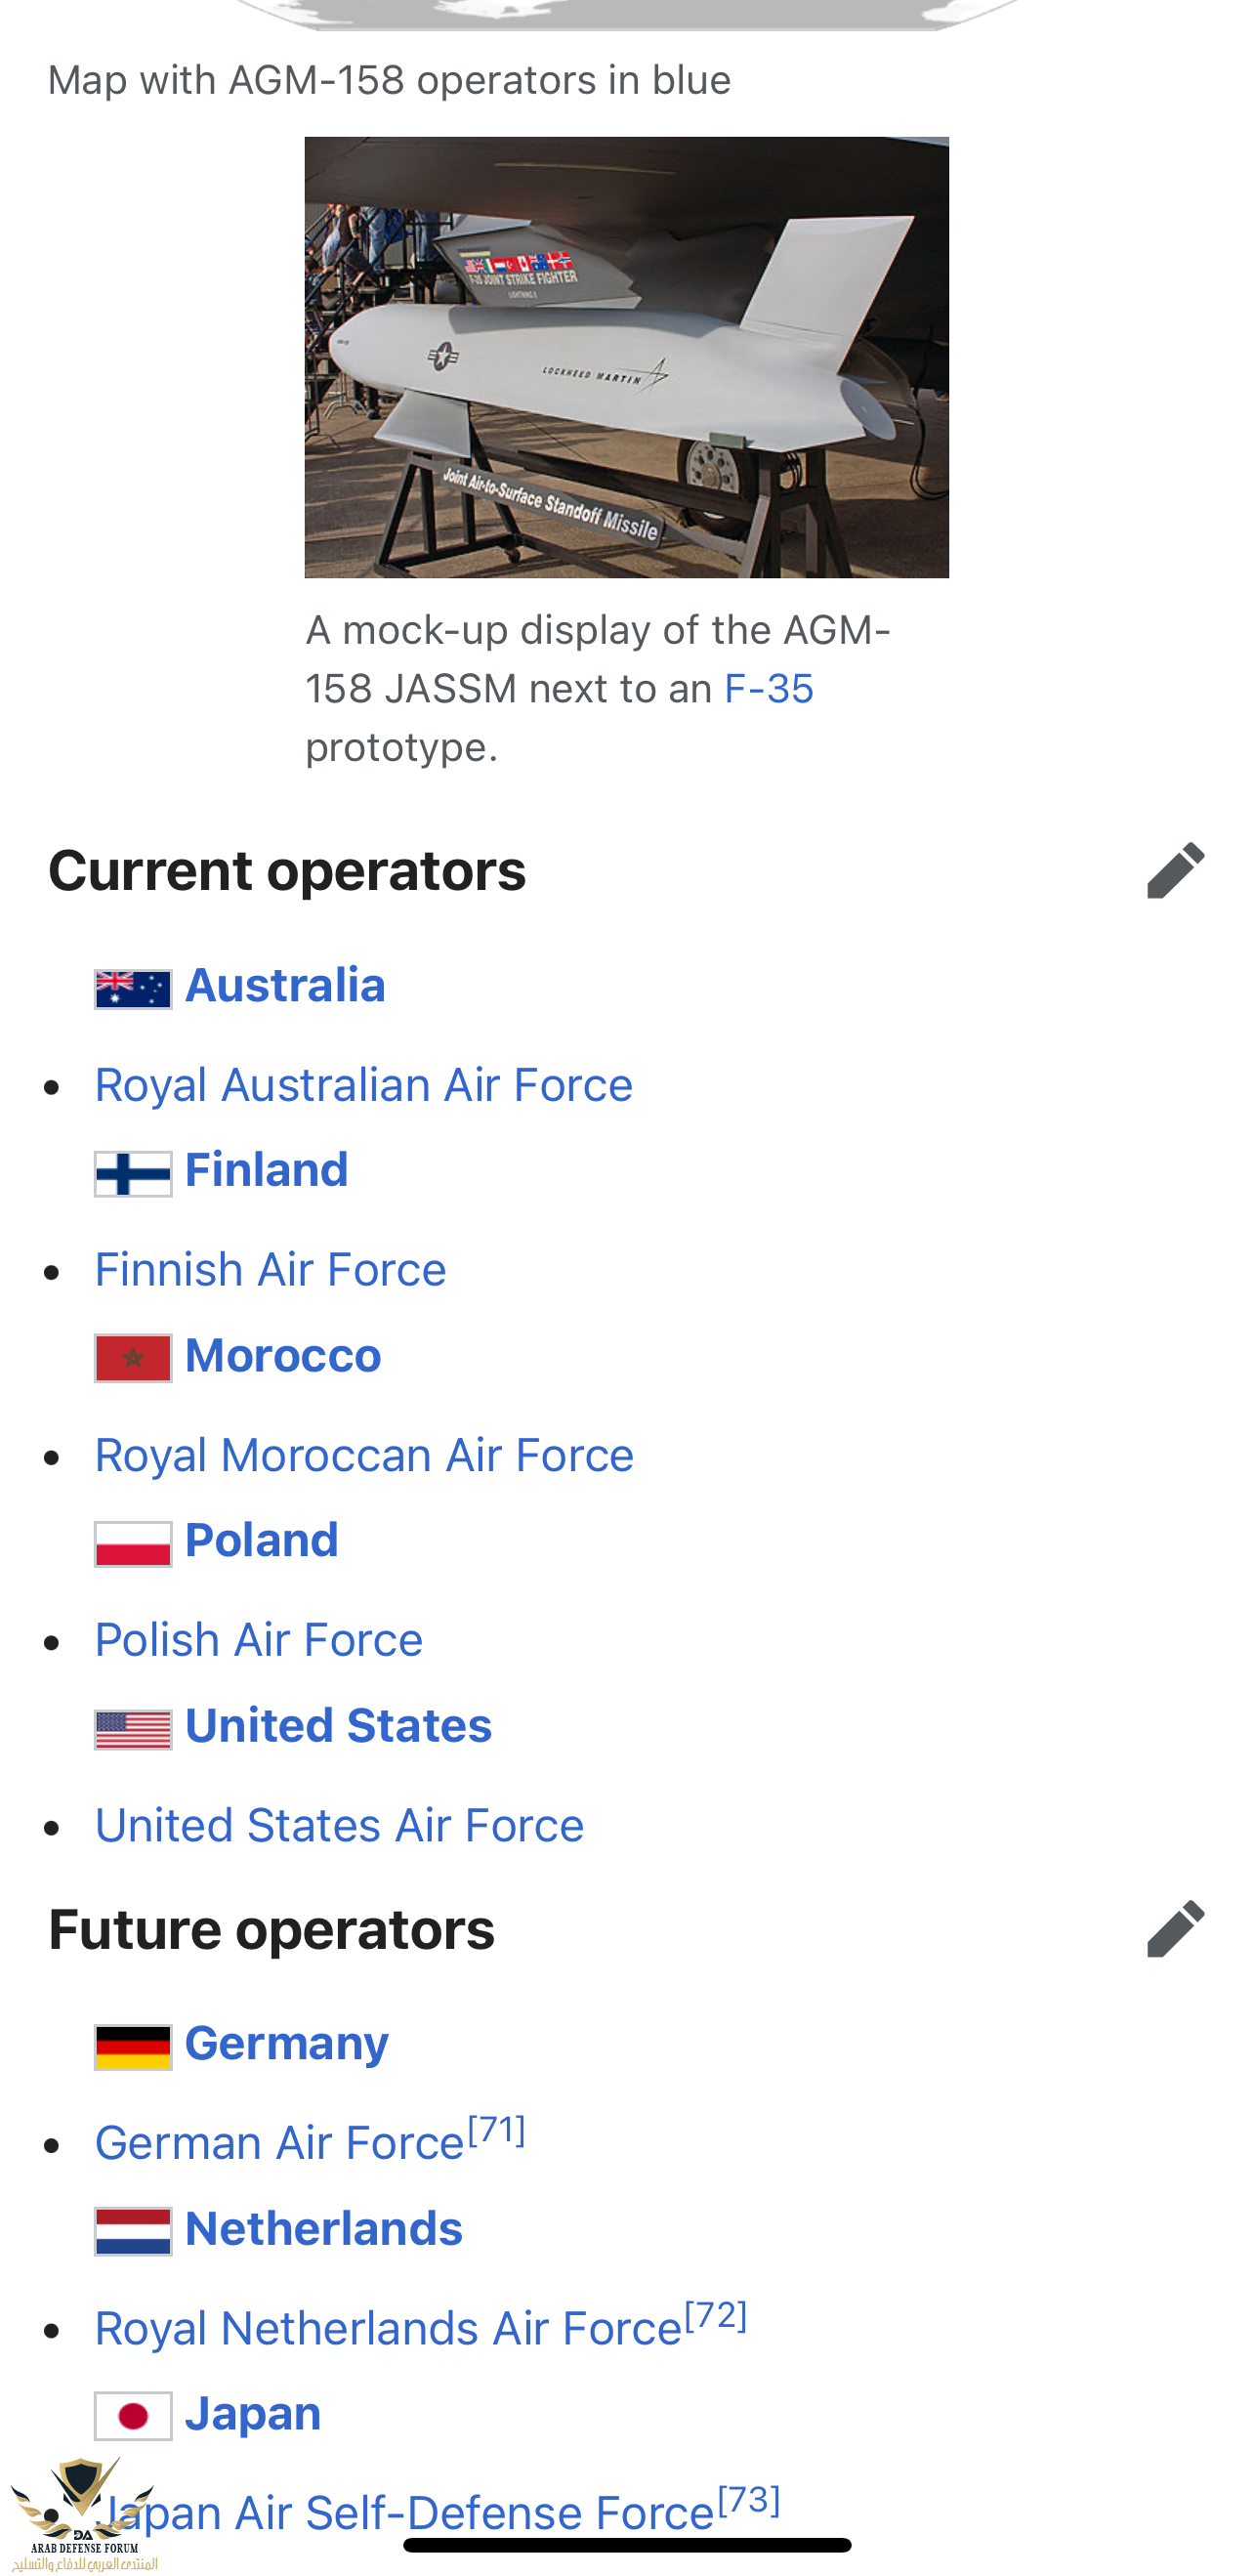
Task: View citation 71 for German Air Force
Action: [496, 2130]
